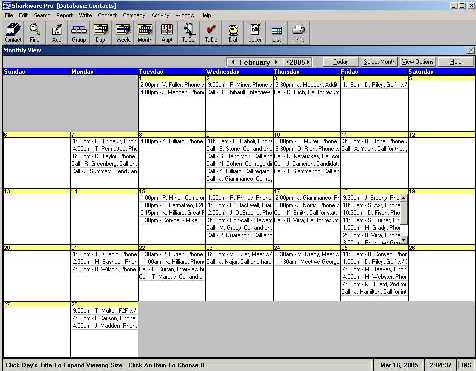
Task: Go to previous month arrow beside February
Action: 233,62
